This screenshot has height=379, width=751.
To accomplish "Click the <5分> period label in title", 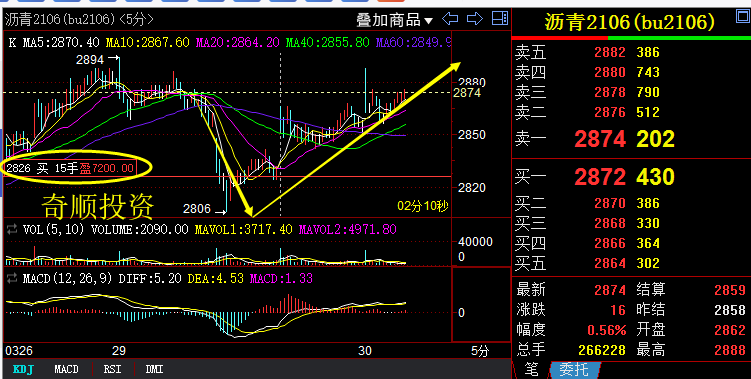I will coord(137,19).
